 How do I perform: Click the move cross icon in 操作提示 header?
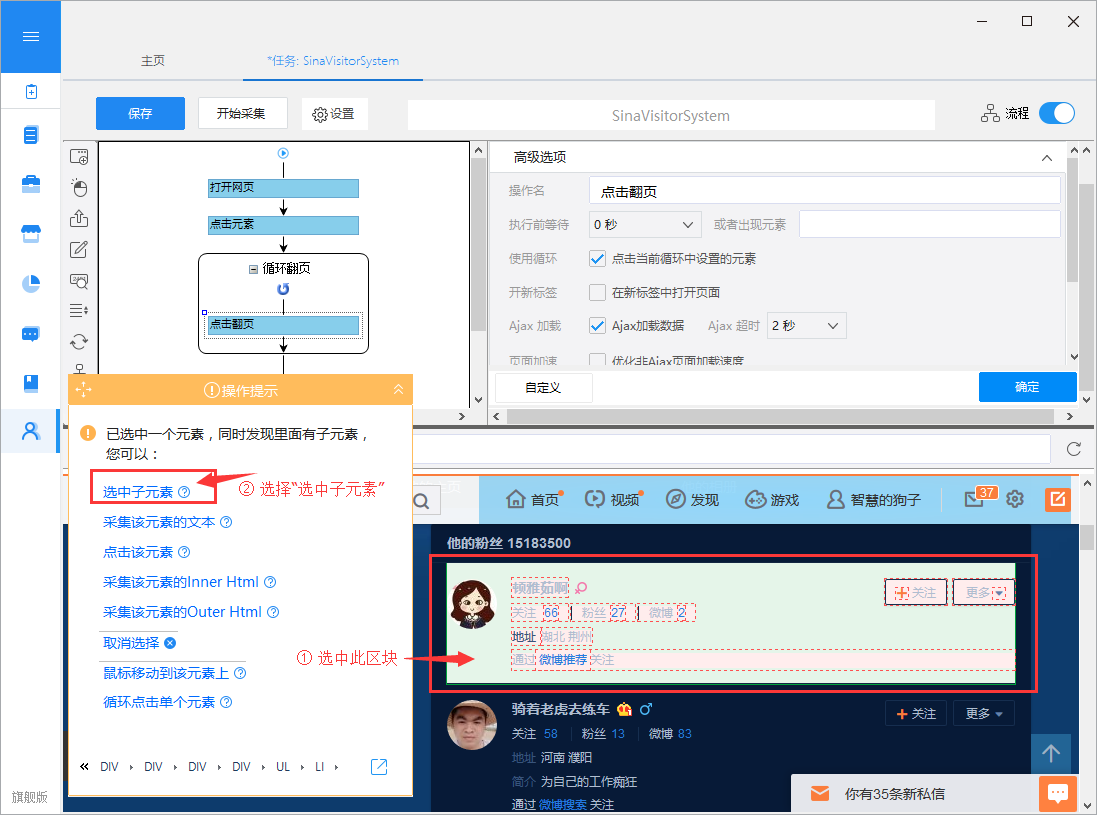pos(83,390)
